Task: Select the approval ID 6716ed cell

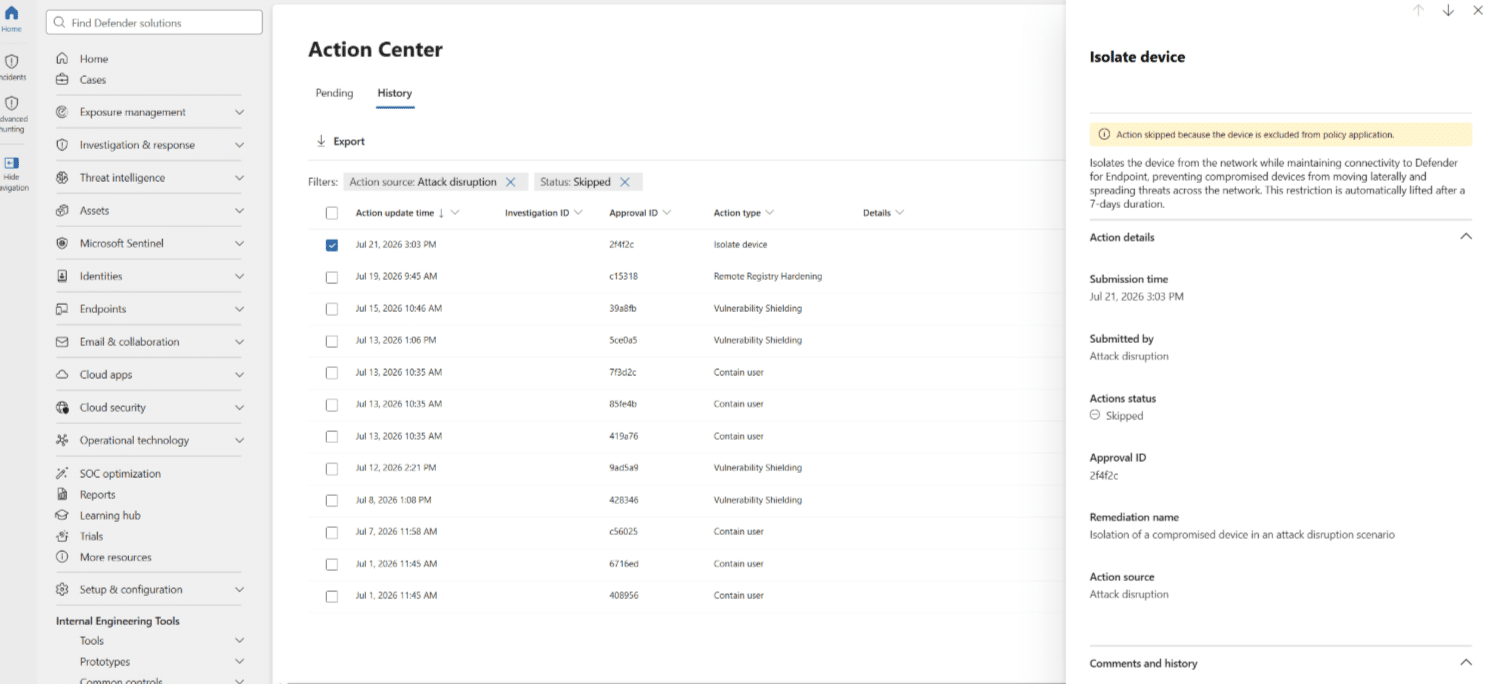Action: [623, 564]
